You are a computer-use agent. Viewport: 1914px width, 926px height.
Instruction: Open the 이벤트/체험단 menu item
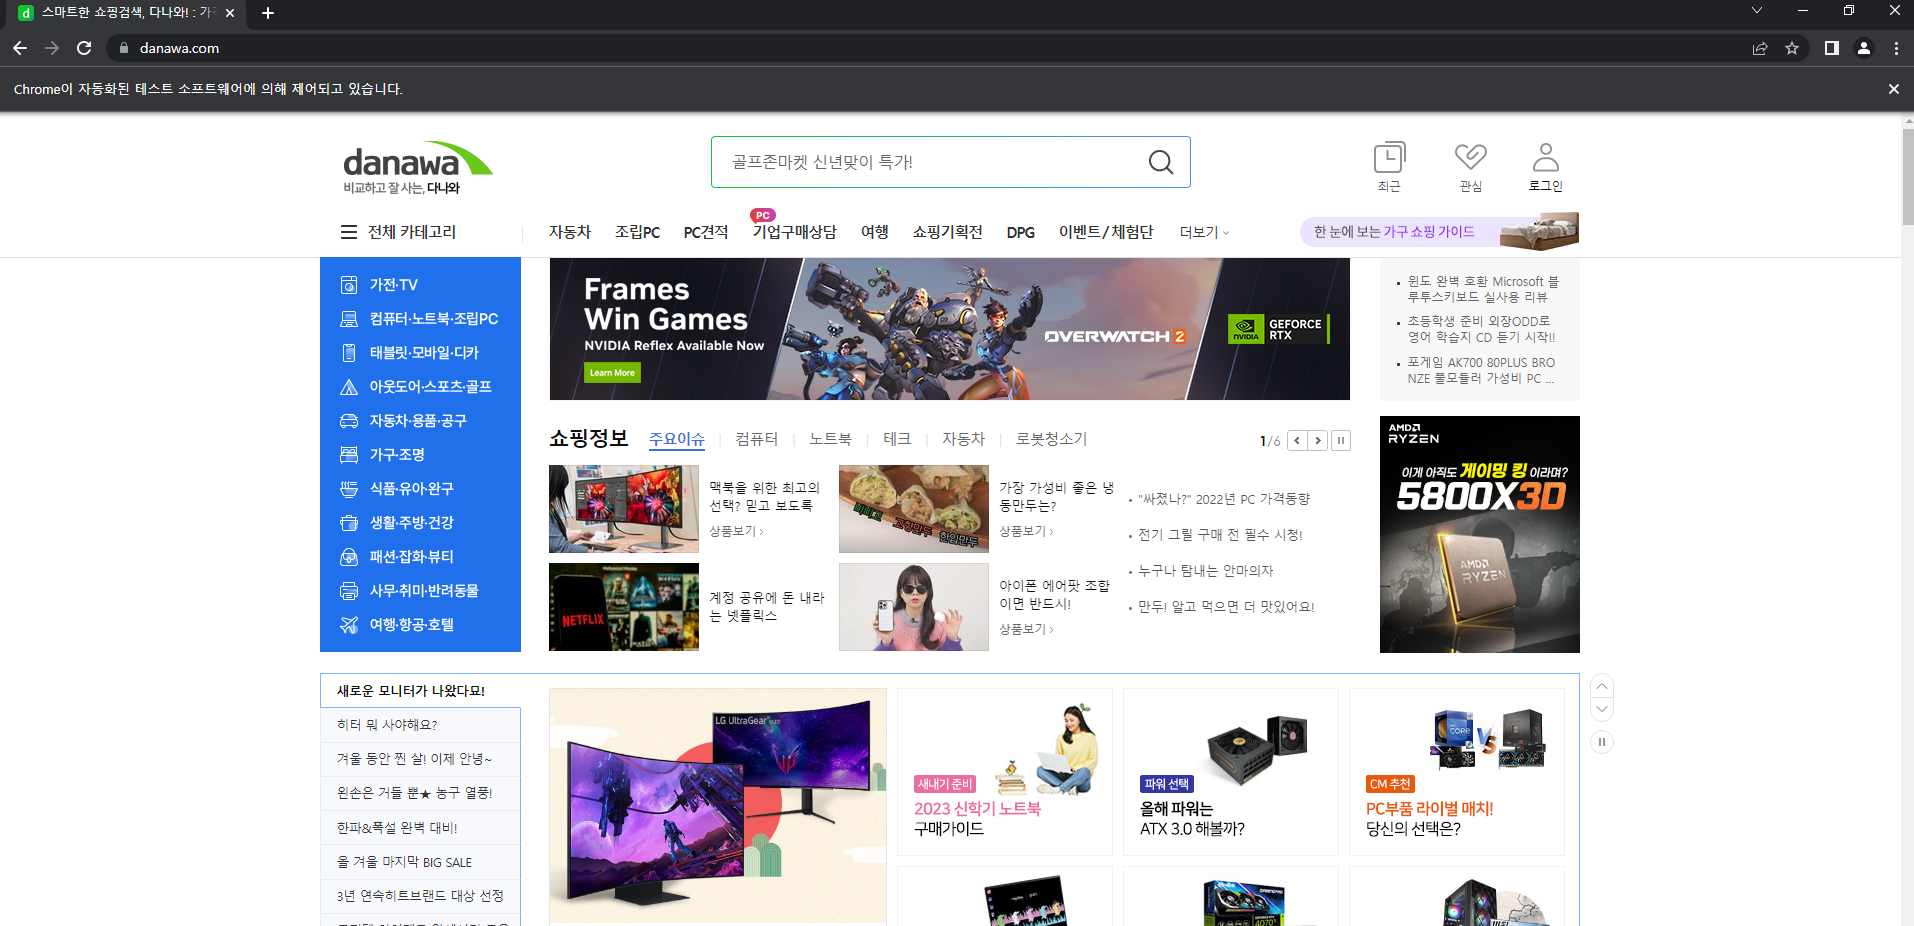(1106, 232)
